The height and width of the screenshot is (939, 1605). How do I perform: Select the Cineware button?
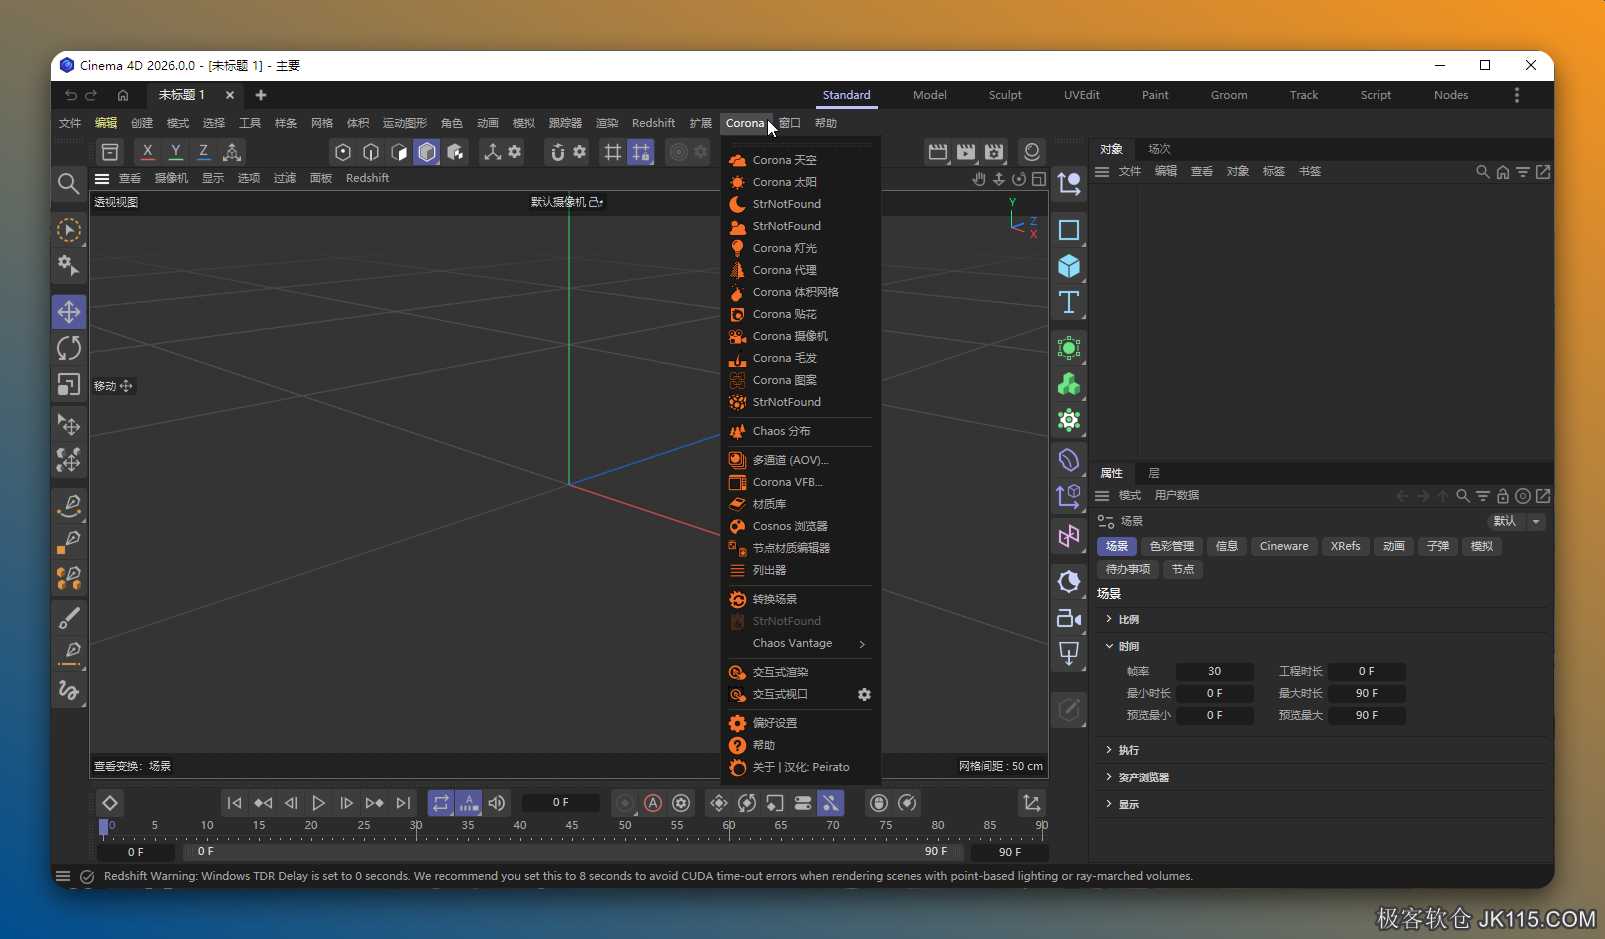(1284, 546)
